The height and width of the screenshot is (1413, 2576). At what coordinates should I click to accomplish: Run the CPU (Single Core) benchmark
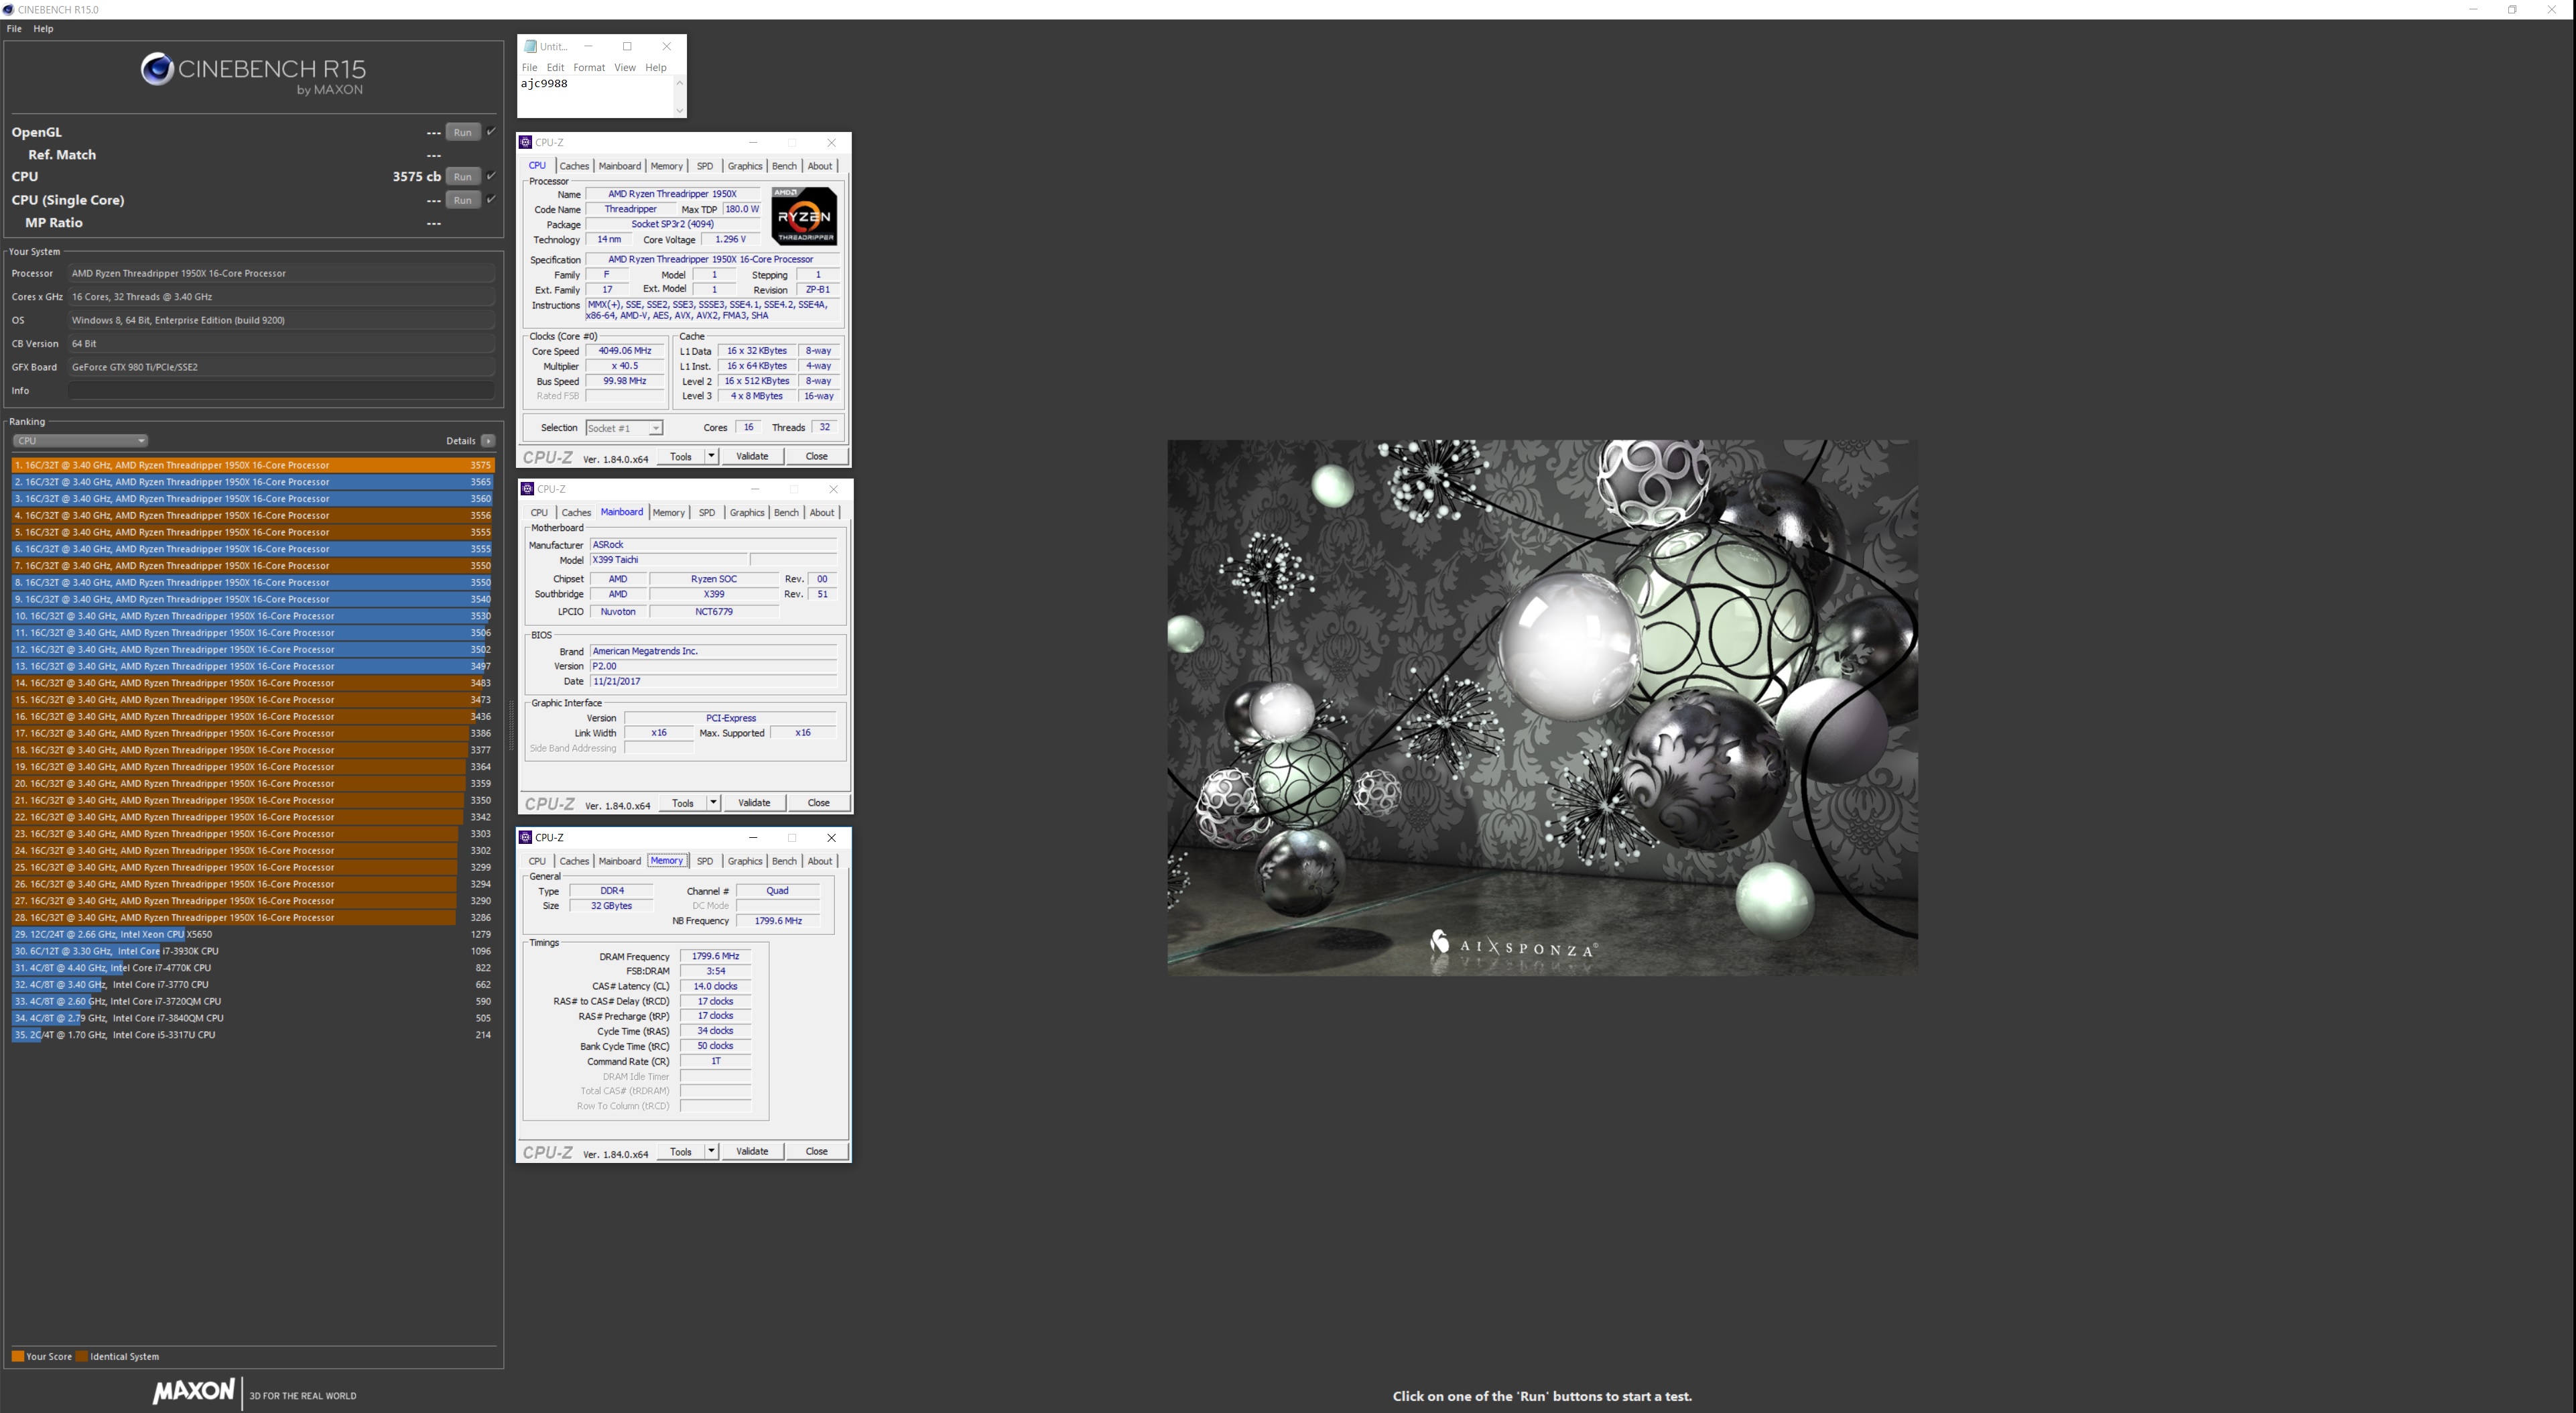(462, 200)
